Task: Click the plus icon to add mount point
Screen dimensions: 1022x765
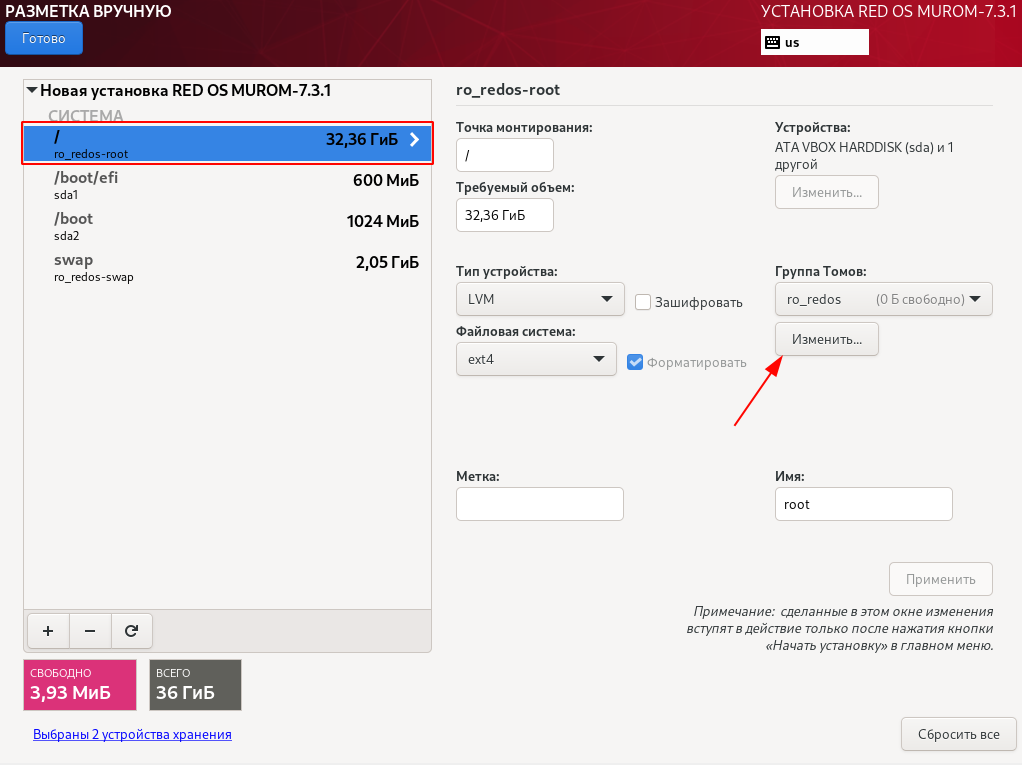Action: point(48,631)
